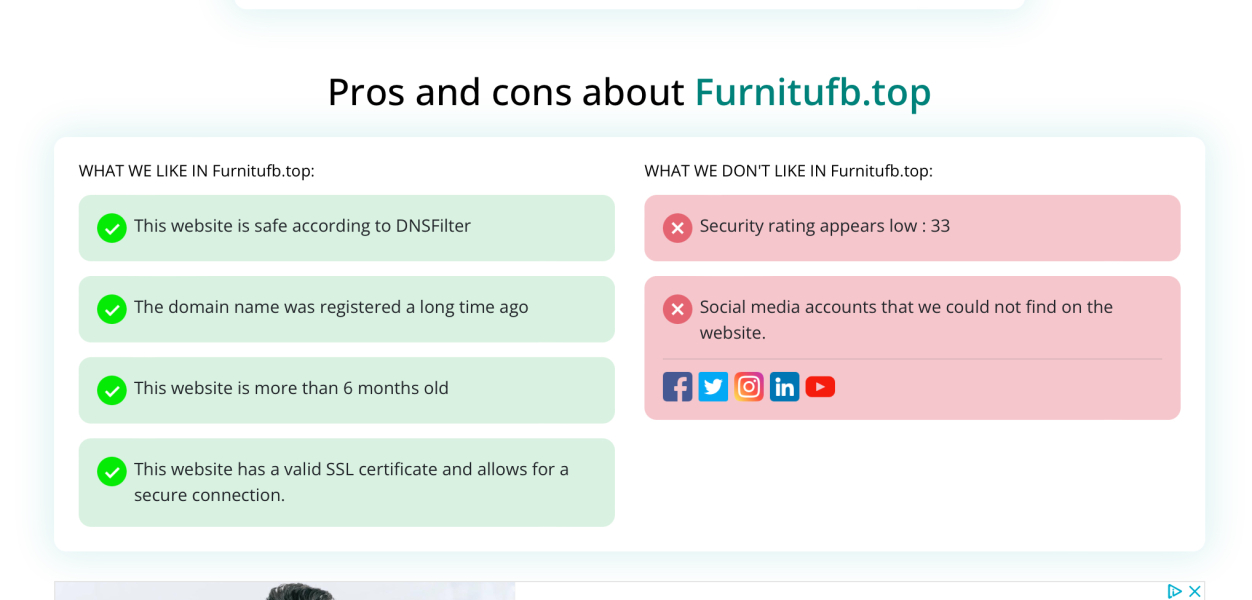Image resolution: width=1252 pixels, height=600 pixels.
Task: Click the red X on social media warning
Action: point(677,309)
